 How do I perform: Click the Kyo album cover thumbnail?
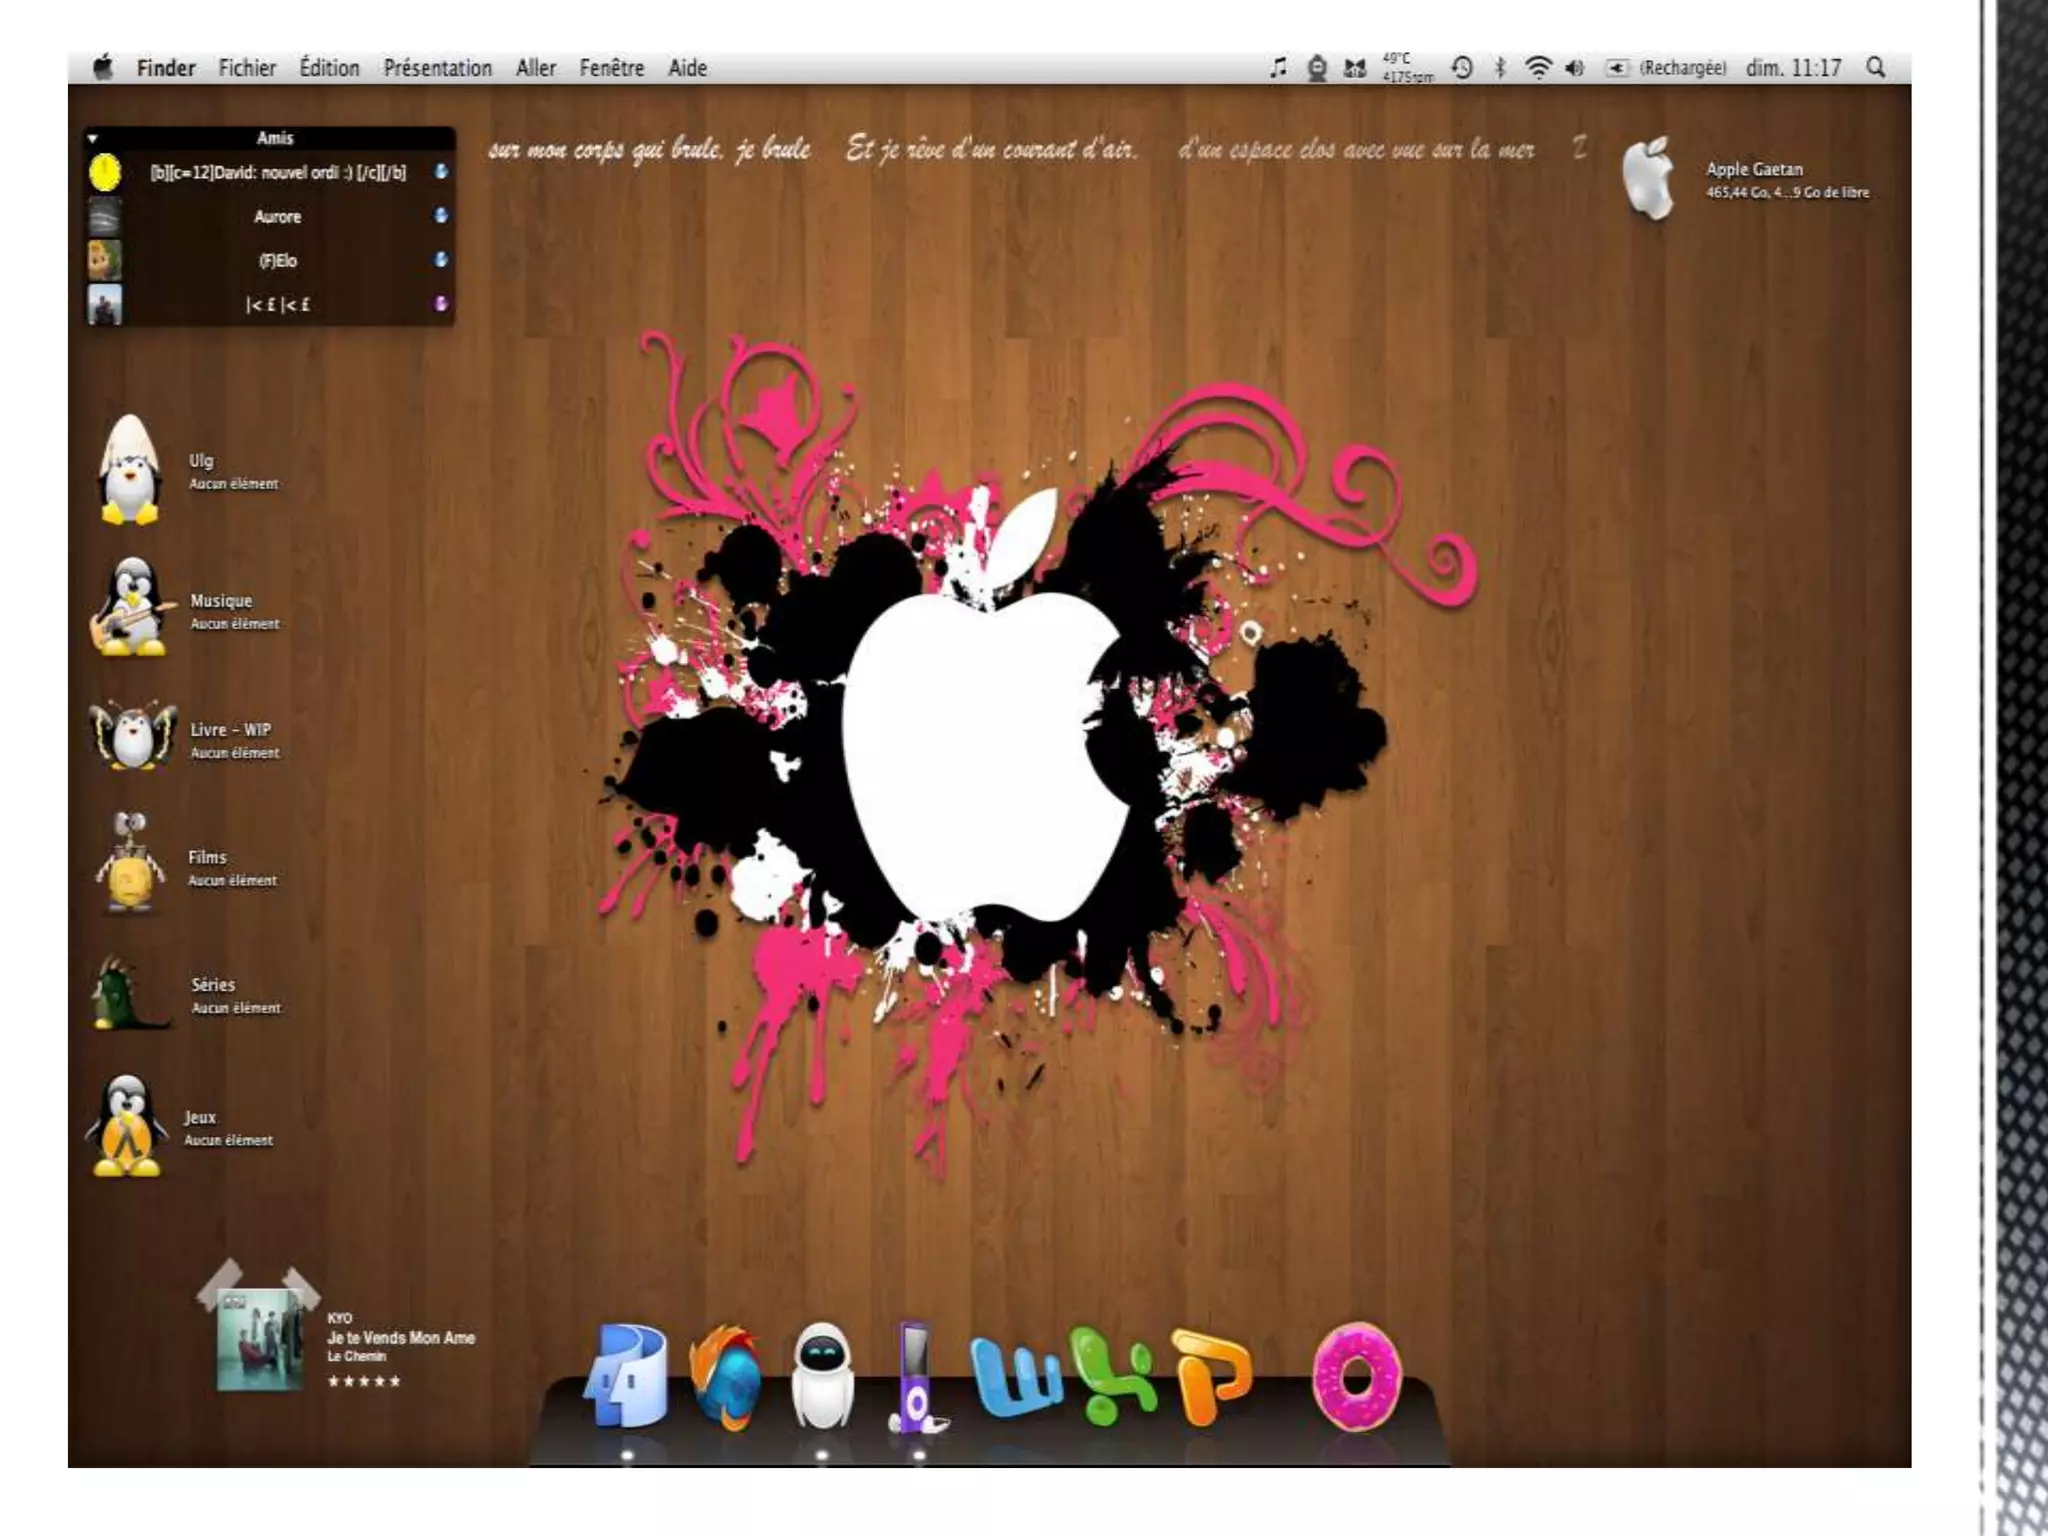pyautogui.click(x=260, y=1340)
